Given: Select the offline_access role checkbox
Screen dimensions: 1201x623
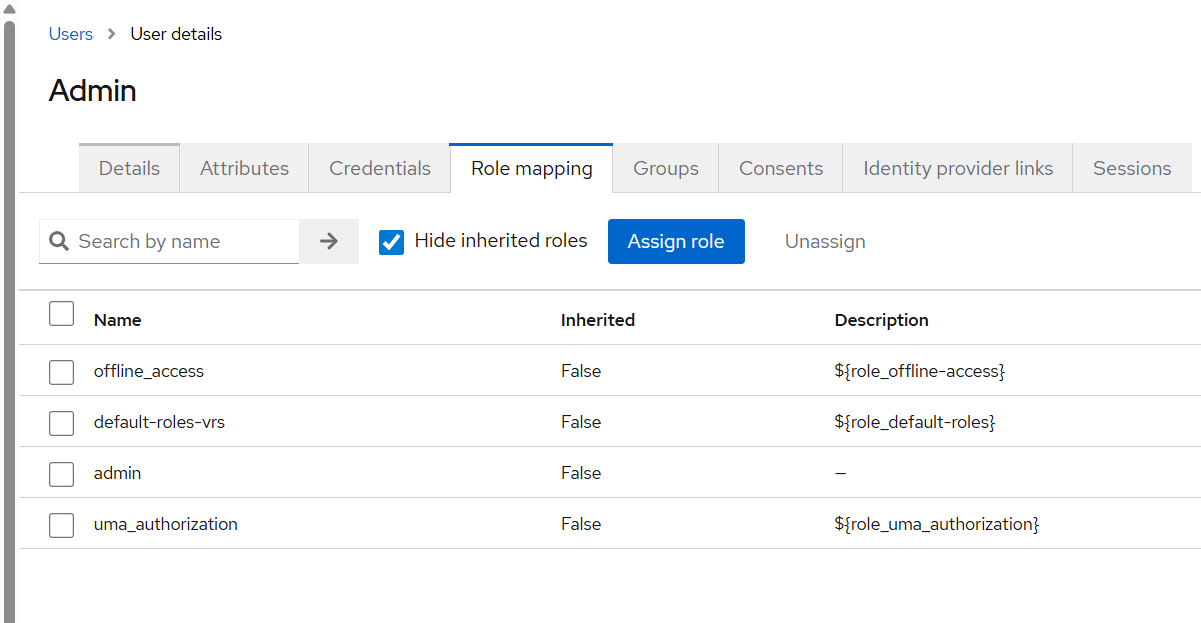Looking at the screenshot, I should coord(62,372).
